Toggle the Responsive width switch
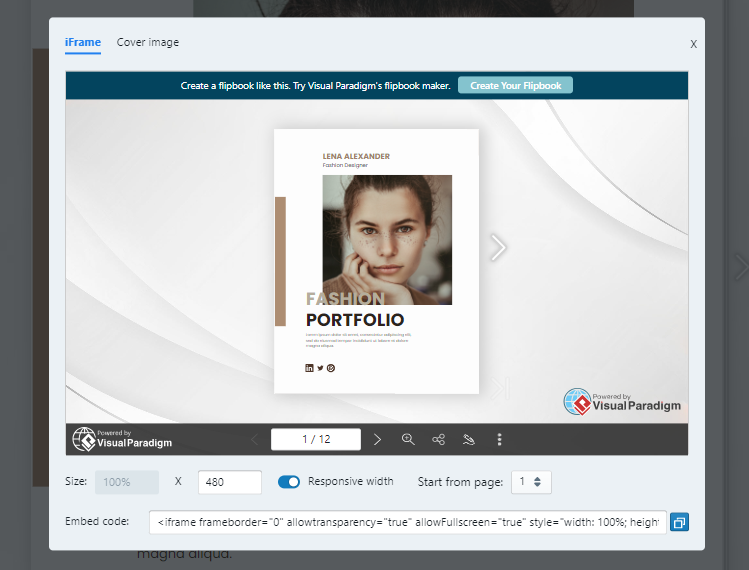This screenshot has width=749, height=570. pos(289,482)
